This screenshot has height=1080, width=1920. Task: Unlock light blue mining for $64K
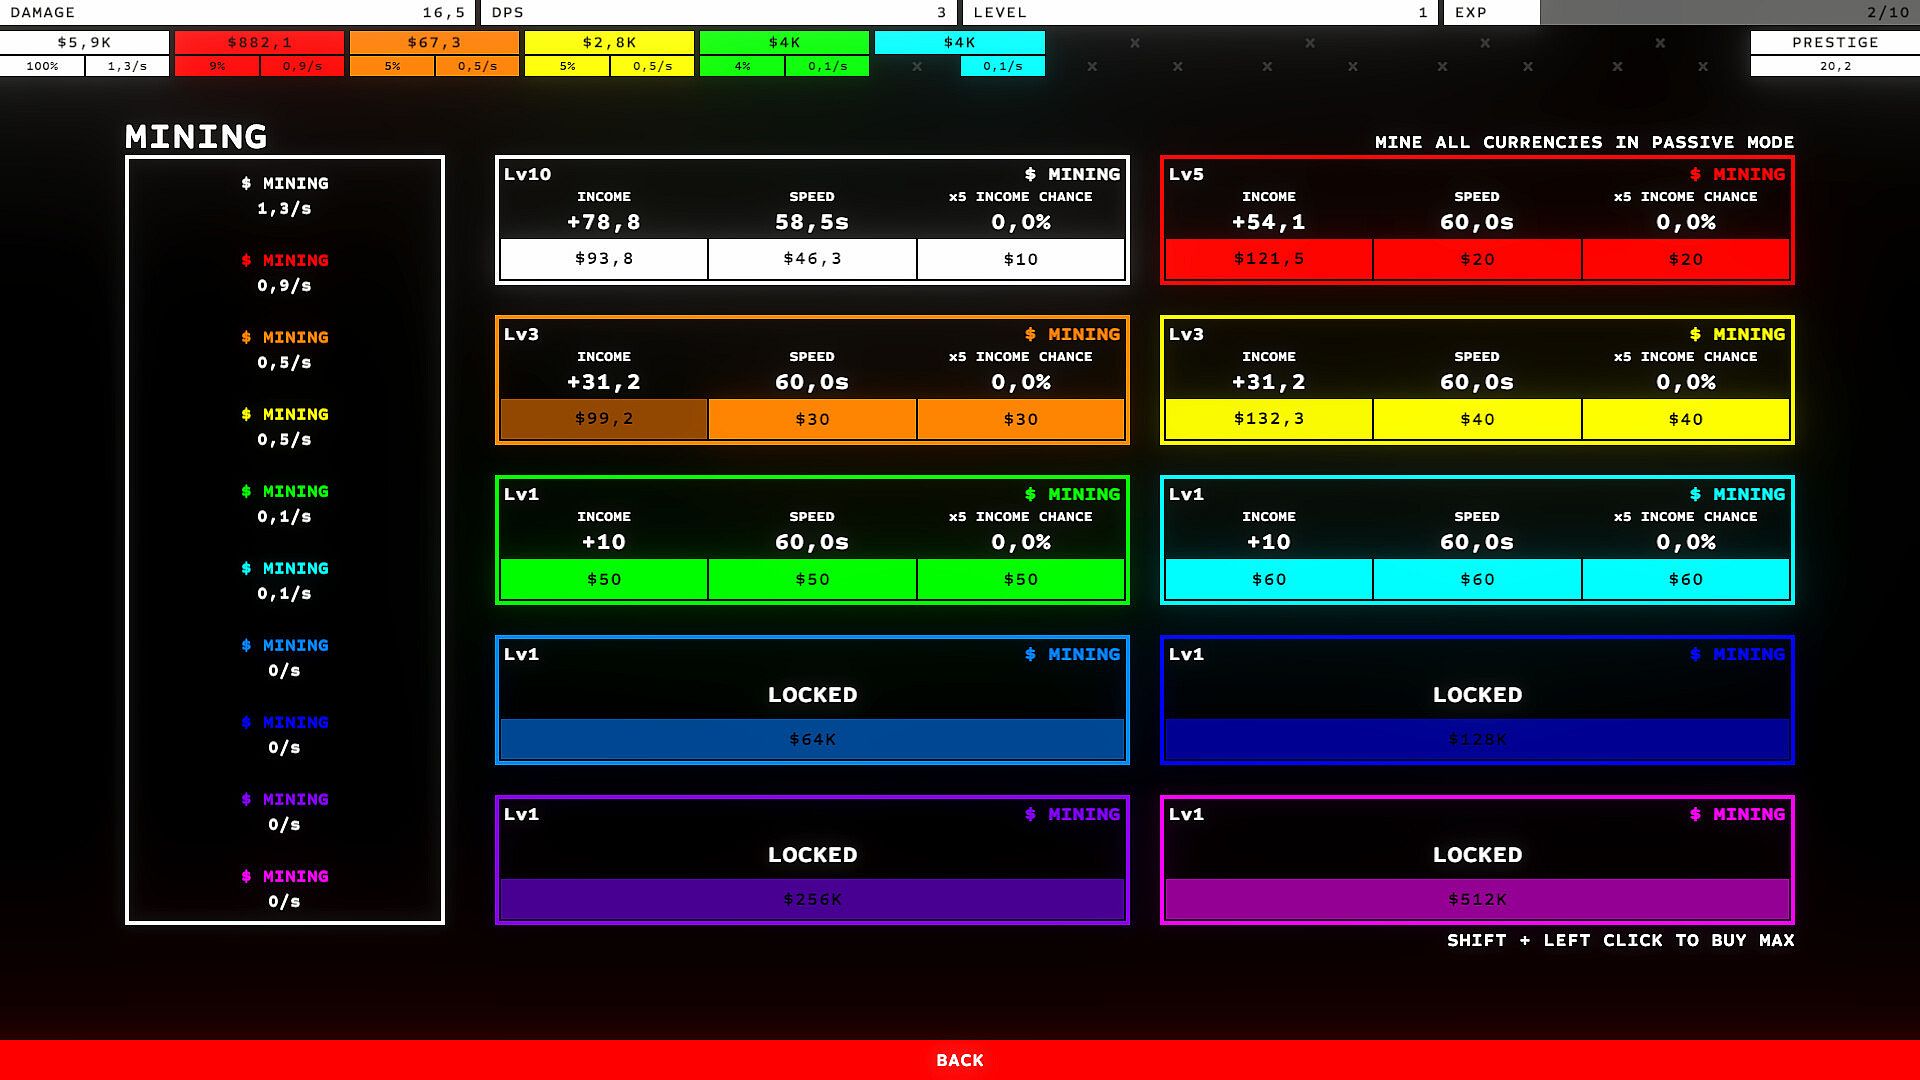click(x=812, y=739)
